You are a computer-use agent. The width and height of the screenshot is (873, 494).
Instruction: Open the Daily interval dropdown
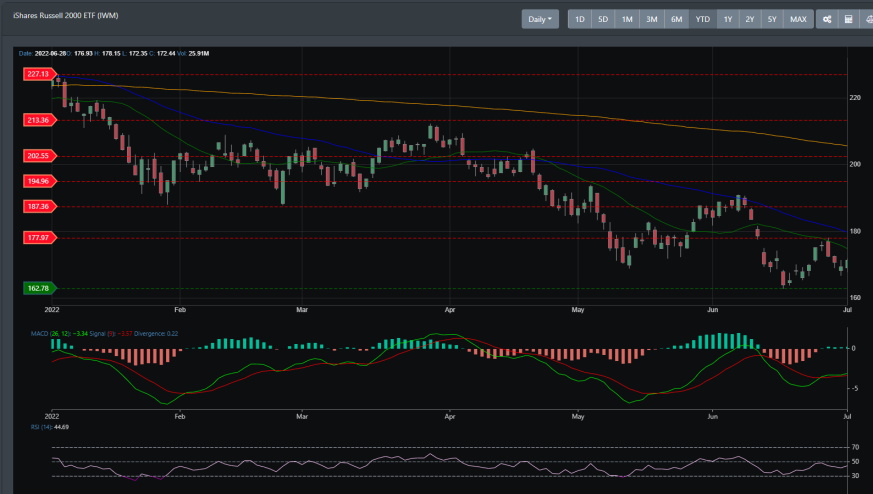point(540,19)
